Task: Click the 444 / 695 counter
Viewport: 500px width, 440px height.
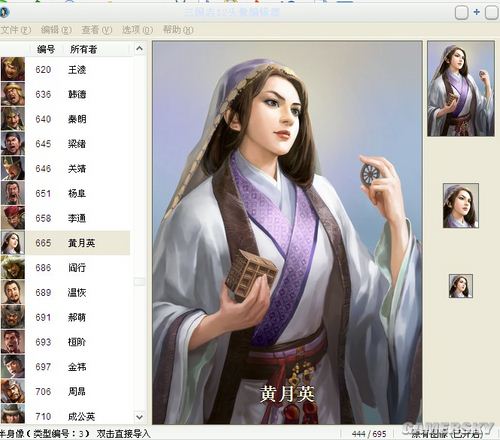Action: (369, 434)
